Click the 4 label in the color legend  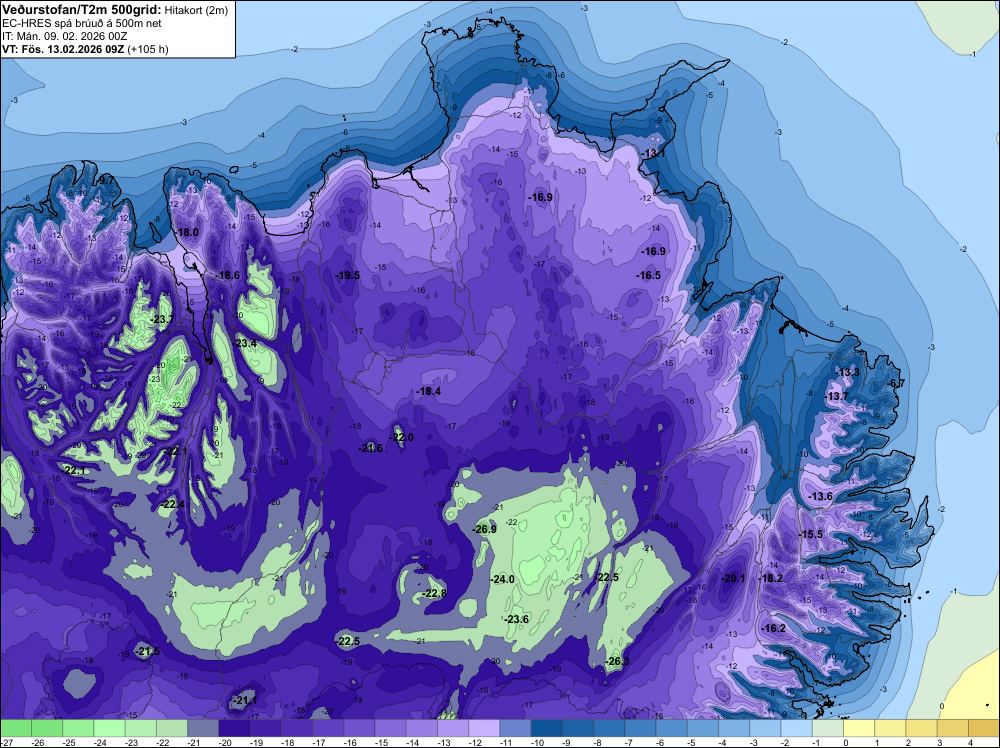[x=969, y=742]
